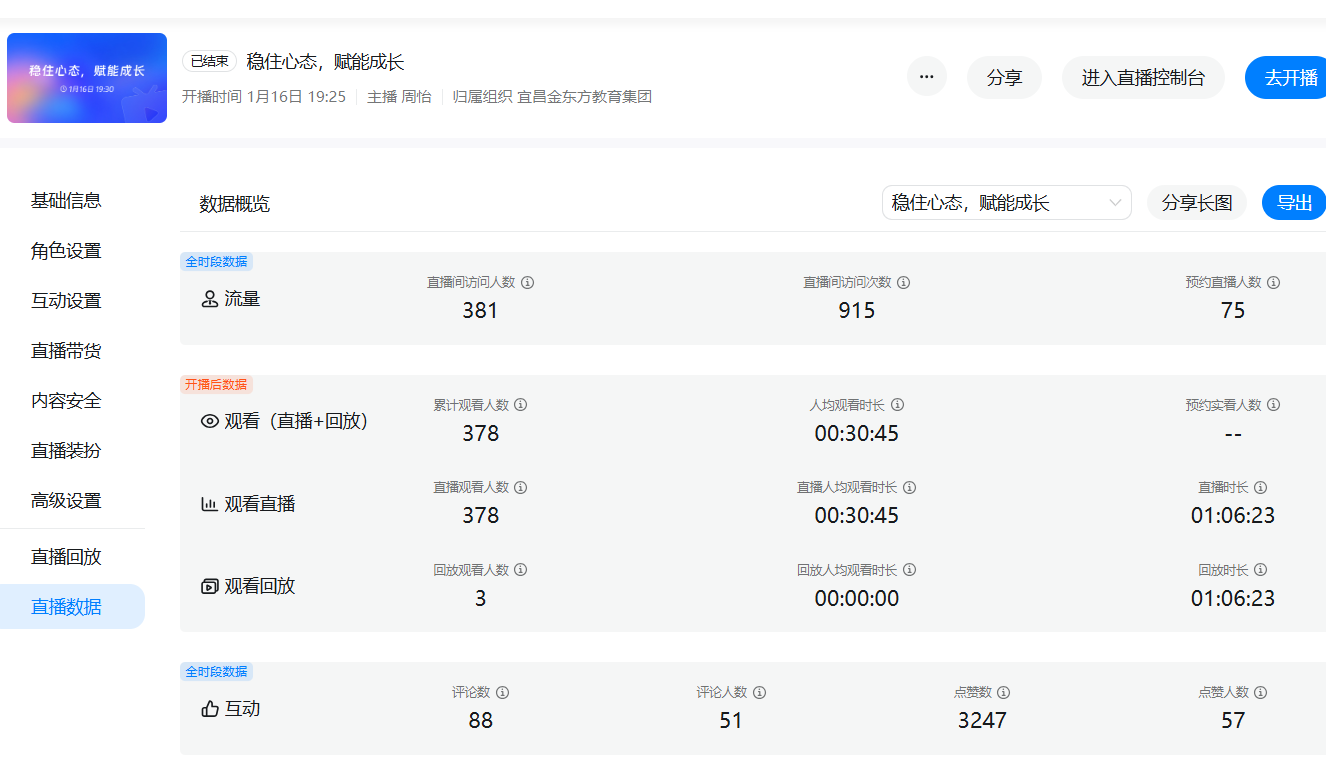The image size is (1326, 774).
Task: Click info icon next to 累计观看人数
Action: [x=521, y=405]
